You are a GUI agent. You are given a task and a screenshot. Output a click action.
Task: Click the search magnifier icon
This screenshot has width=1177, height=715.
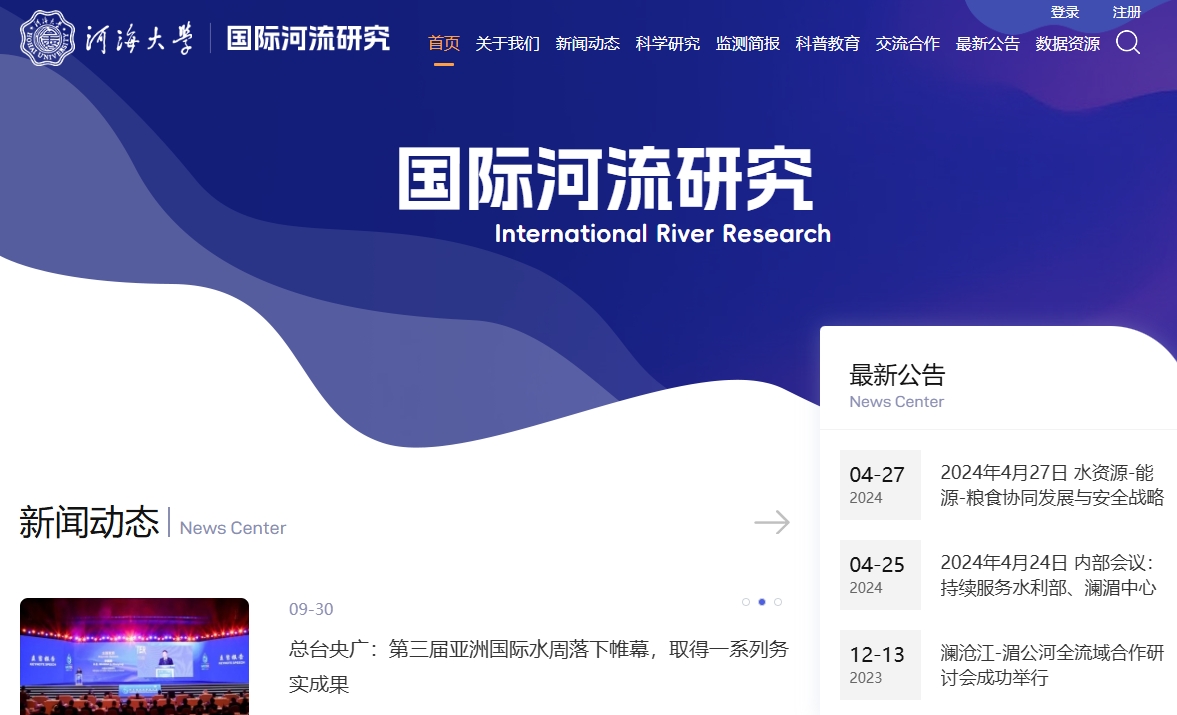pos(1127,42)
